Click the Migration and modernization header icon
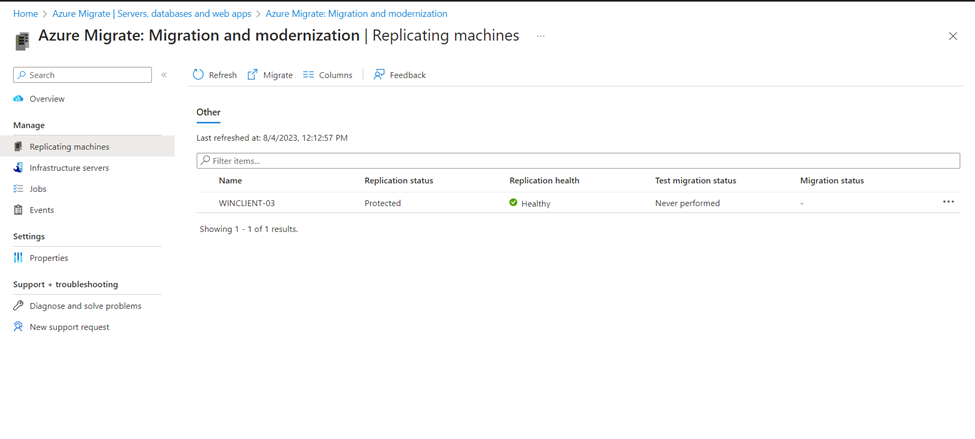975x439 pixels. click(x=21, y=42)
